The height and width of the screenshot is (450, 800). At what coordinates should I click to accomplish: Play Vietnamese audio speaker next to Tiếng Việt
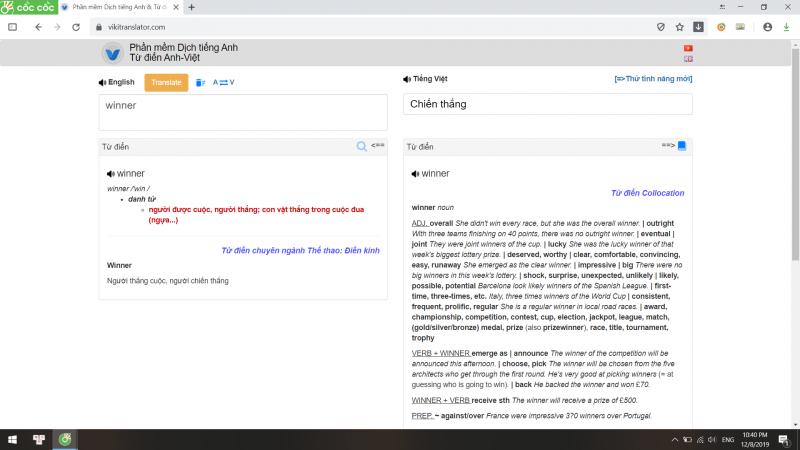[x=407, y=79]
